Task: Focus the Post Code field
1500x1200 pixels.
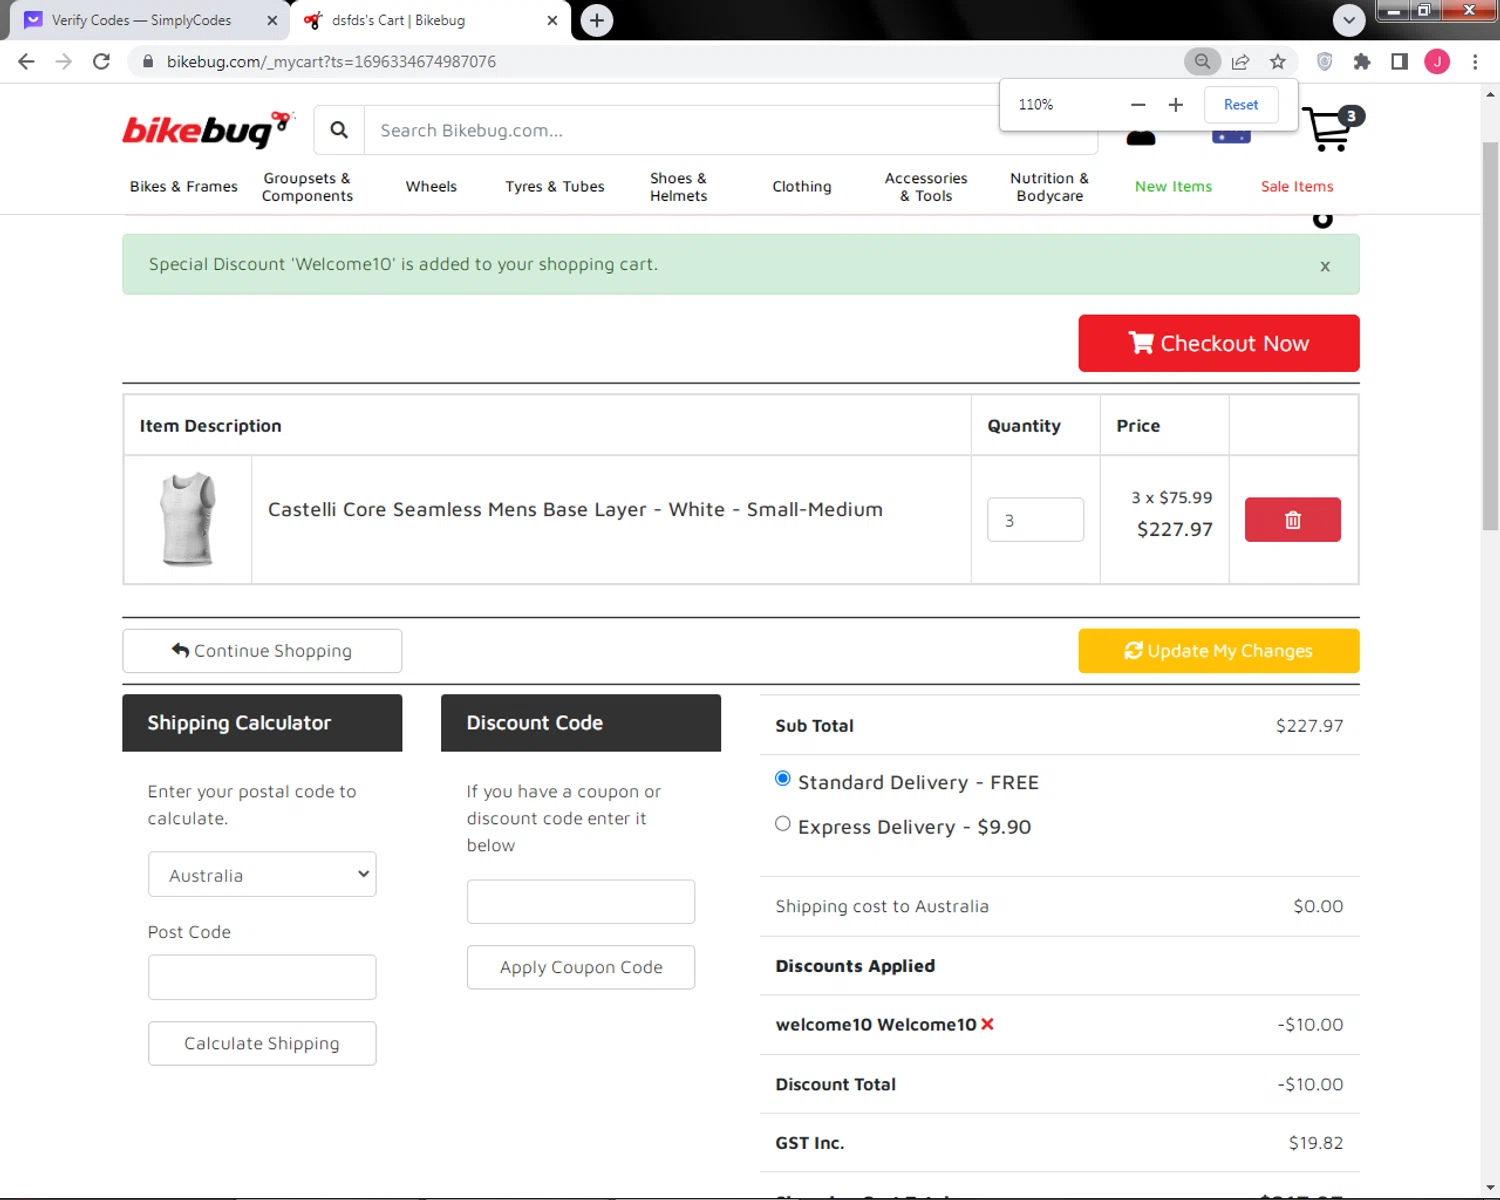Action: (x=262, y=977)
